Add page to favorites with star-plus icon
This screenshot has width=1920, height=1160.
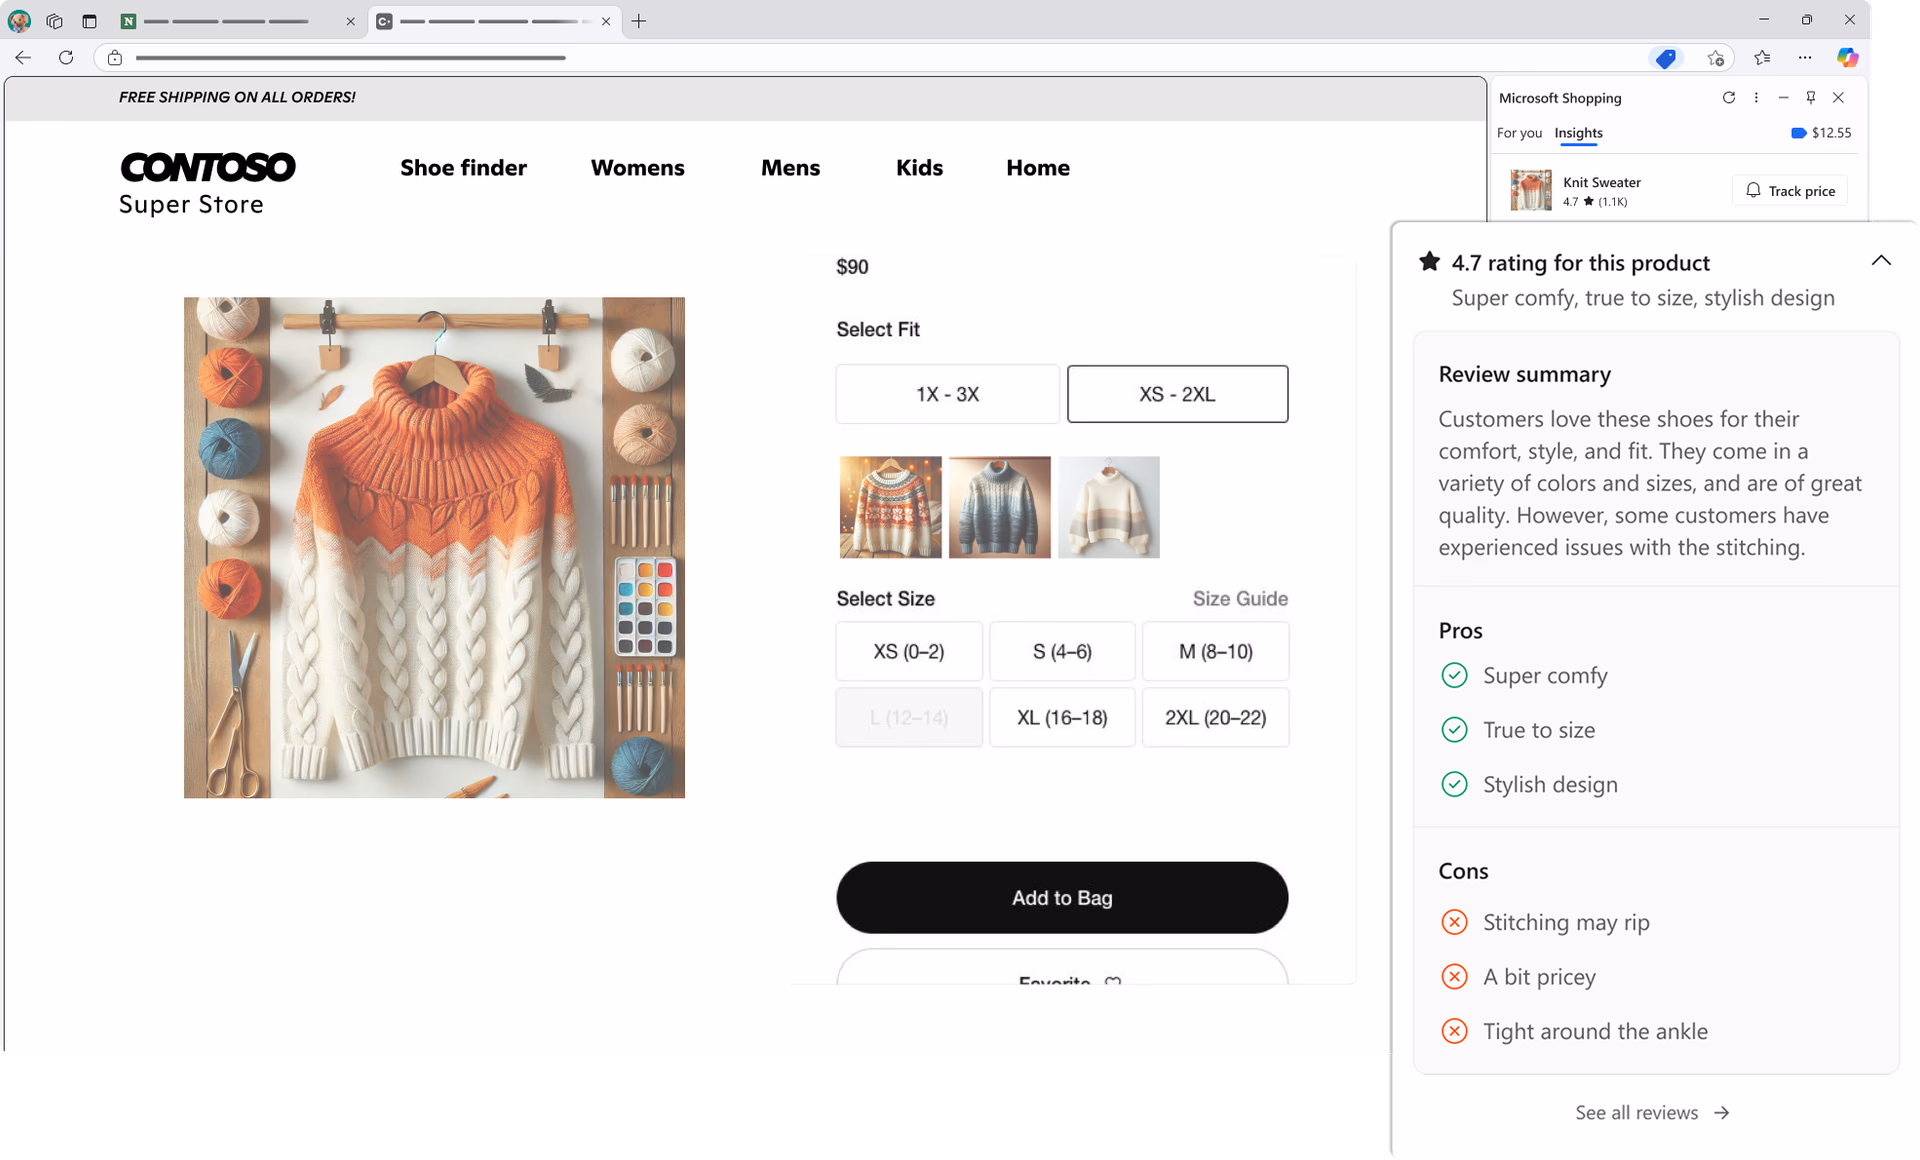tap(1716, 58)
